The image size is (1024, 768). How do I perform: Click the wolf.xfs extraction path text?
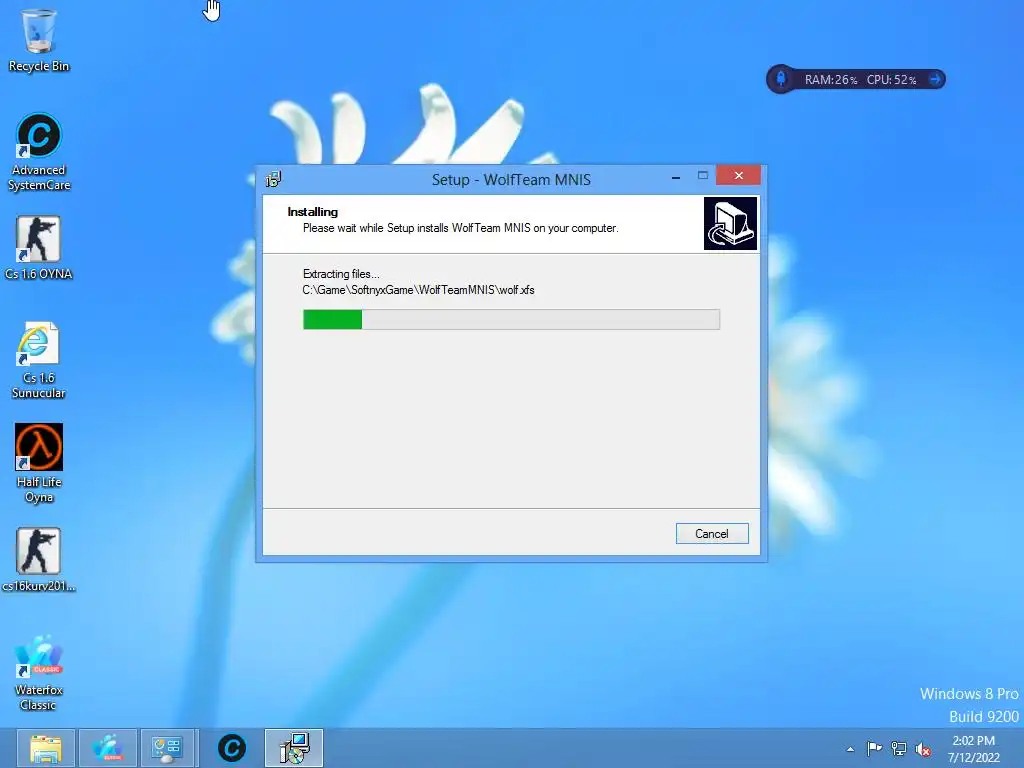(x=418, y=290)
